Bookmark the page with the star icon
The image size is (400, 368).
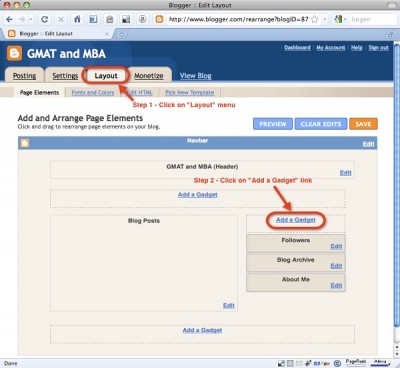click(x=314, y=19)
